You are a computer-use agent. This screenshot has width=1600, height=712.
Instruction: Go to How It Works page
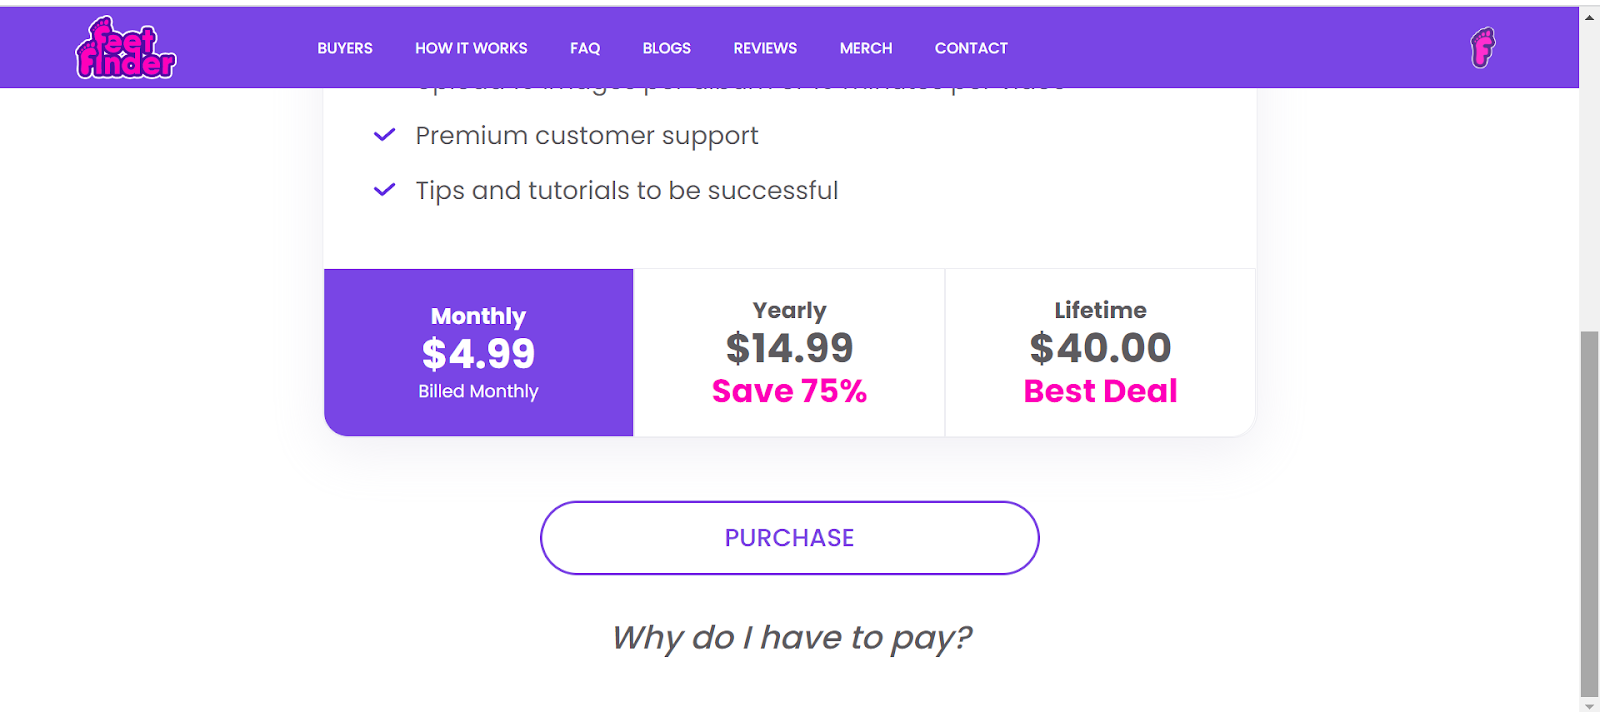(x=471, y=48)
